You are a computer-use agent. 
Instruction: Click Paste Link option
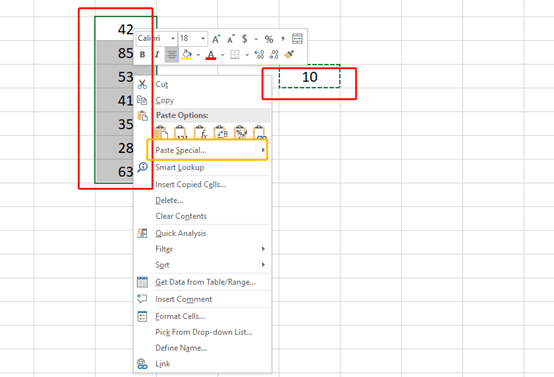(x=260, y=132)
